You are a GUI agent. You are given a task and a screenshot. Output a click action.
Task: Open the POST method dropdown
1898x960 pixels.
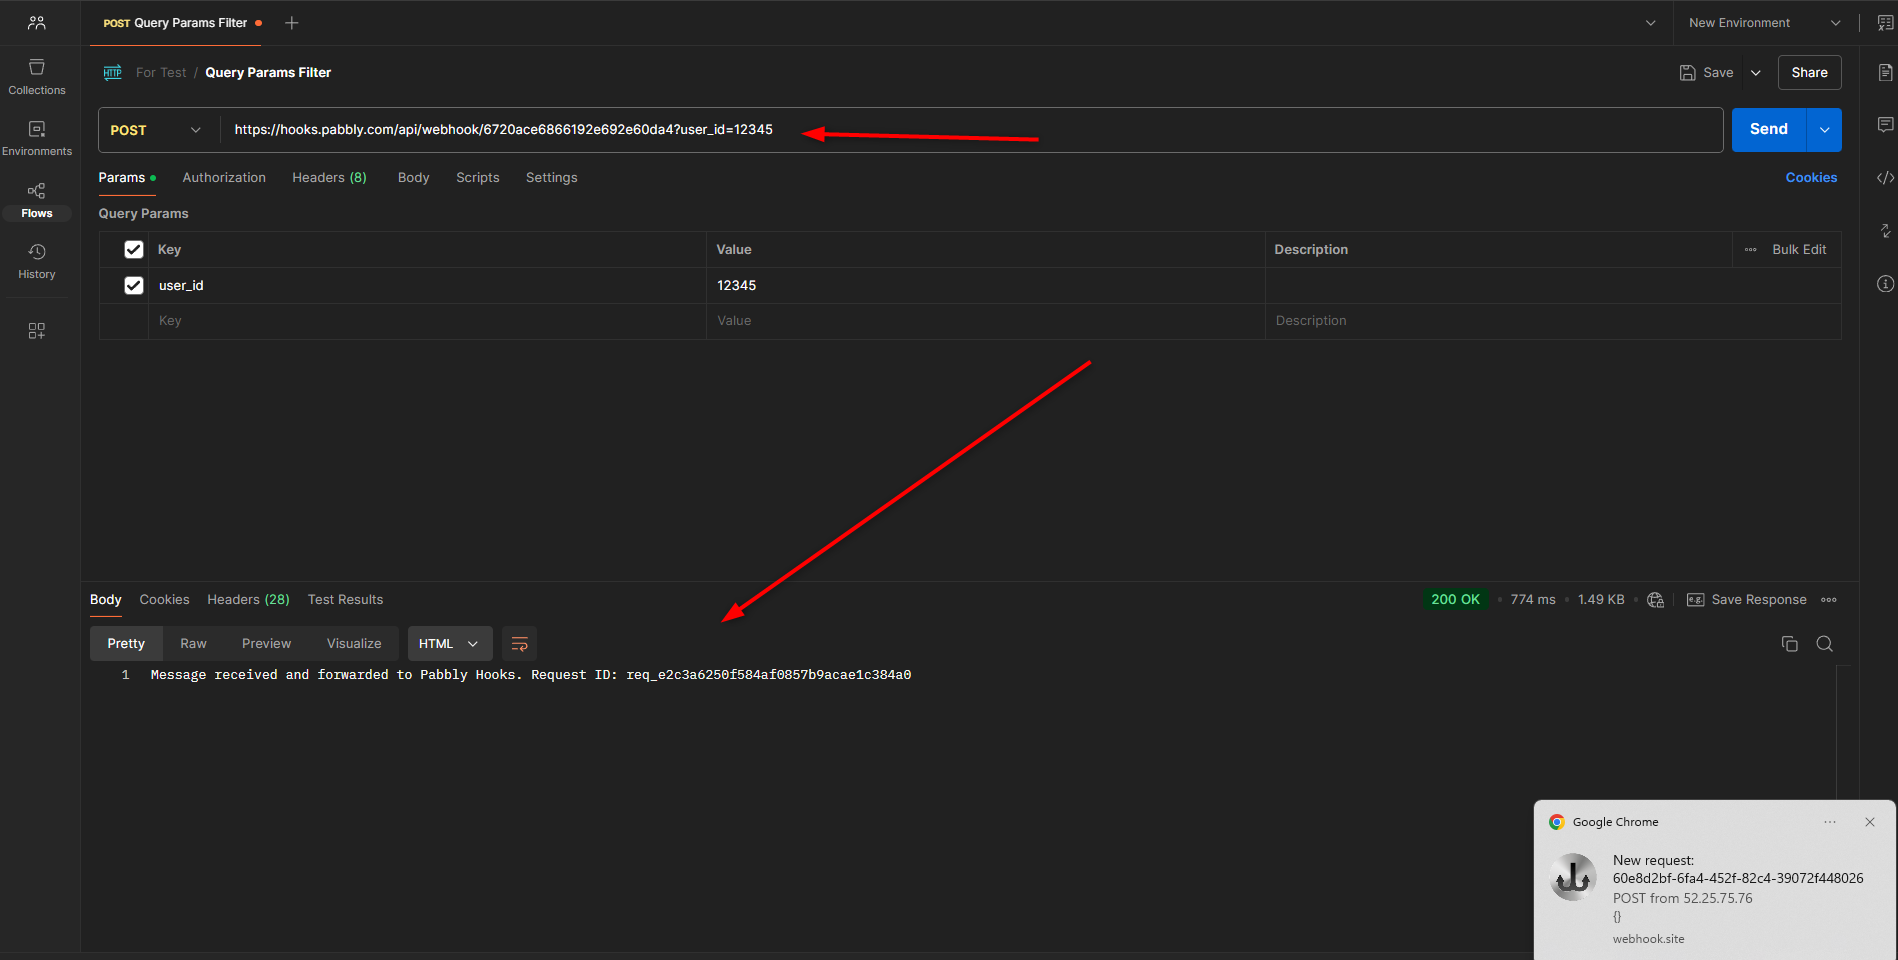155,130
